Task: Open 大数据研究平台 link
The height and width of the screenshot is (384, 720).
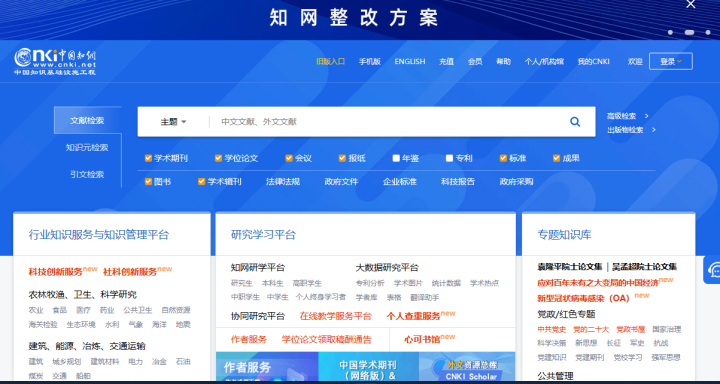Action: click(387, 267)
